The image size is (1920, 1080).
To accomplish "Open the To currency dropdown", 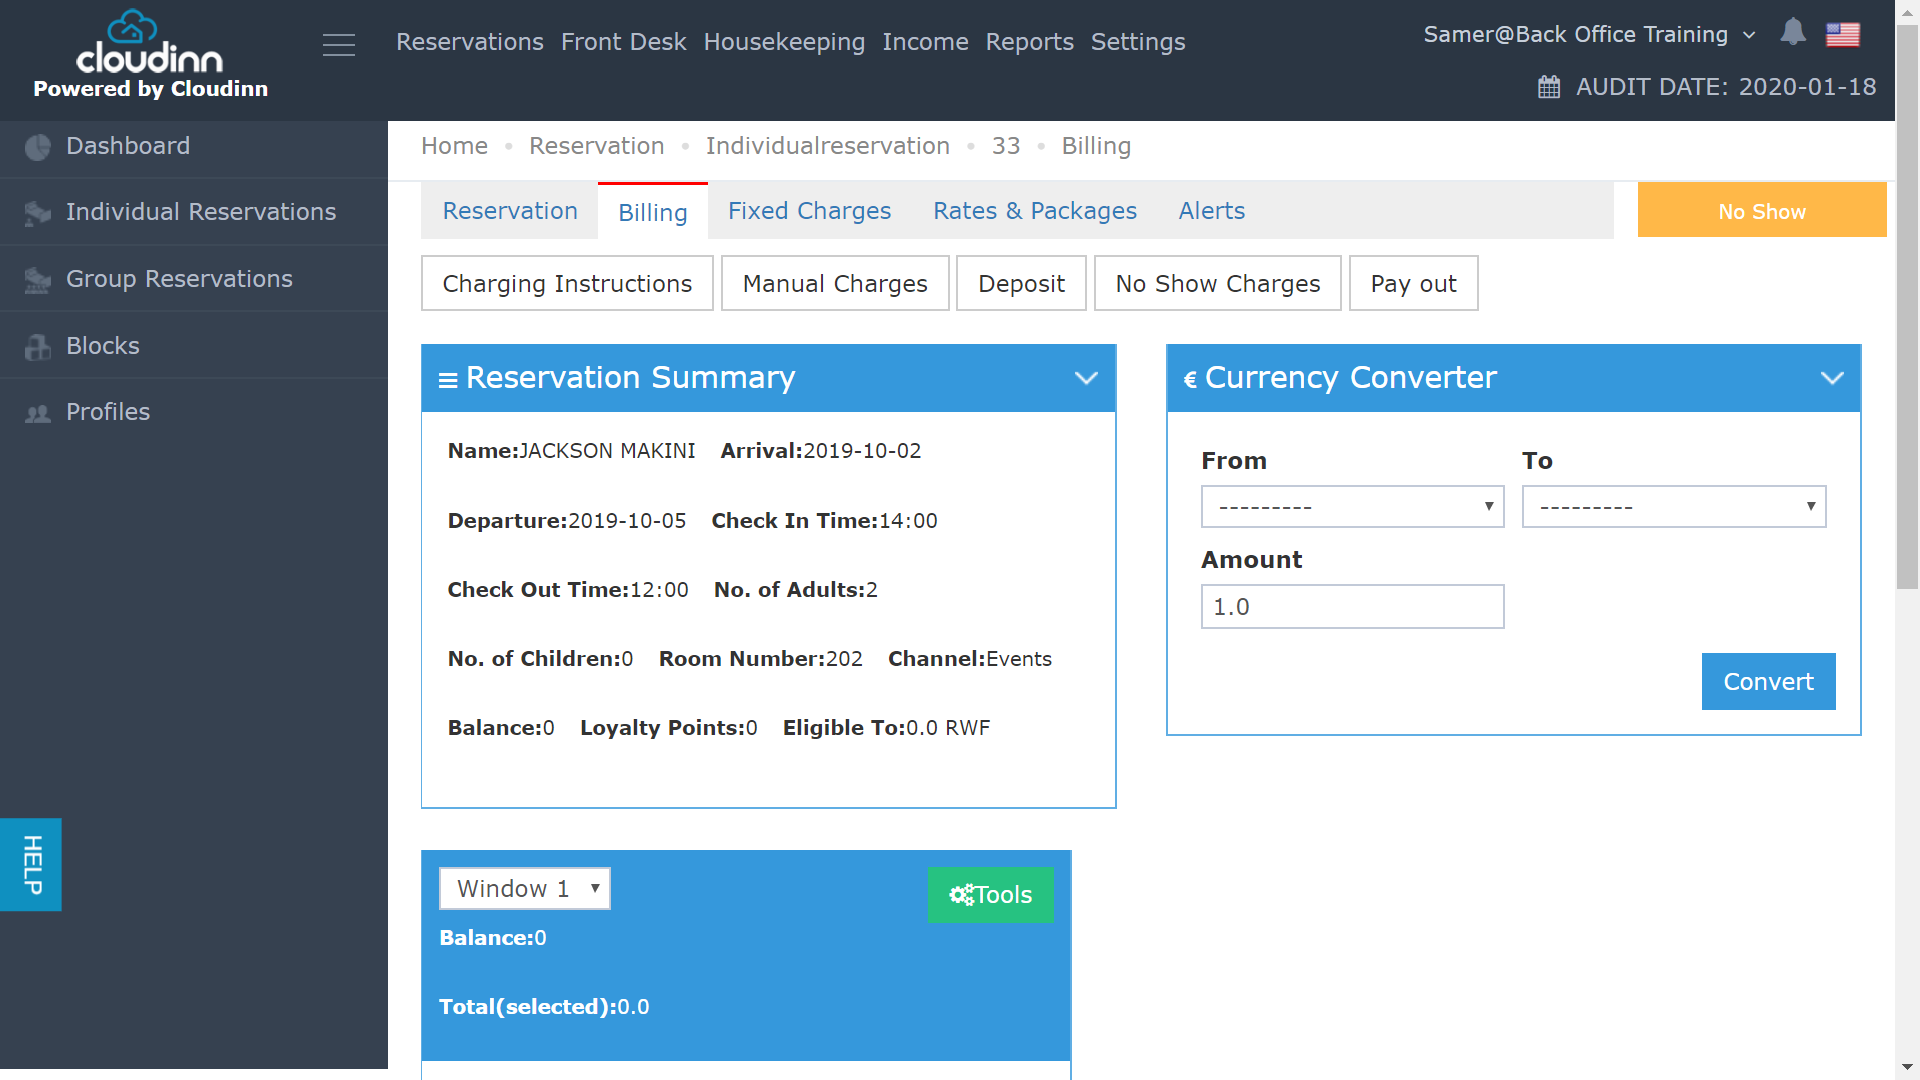I will click(1674, 507).
